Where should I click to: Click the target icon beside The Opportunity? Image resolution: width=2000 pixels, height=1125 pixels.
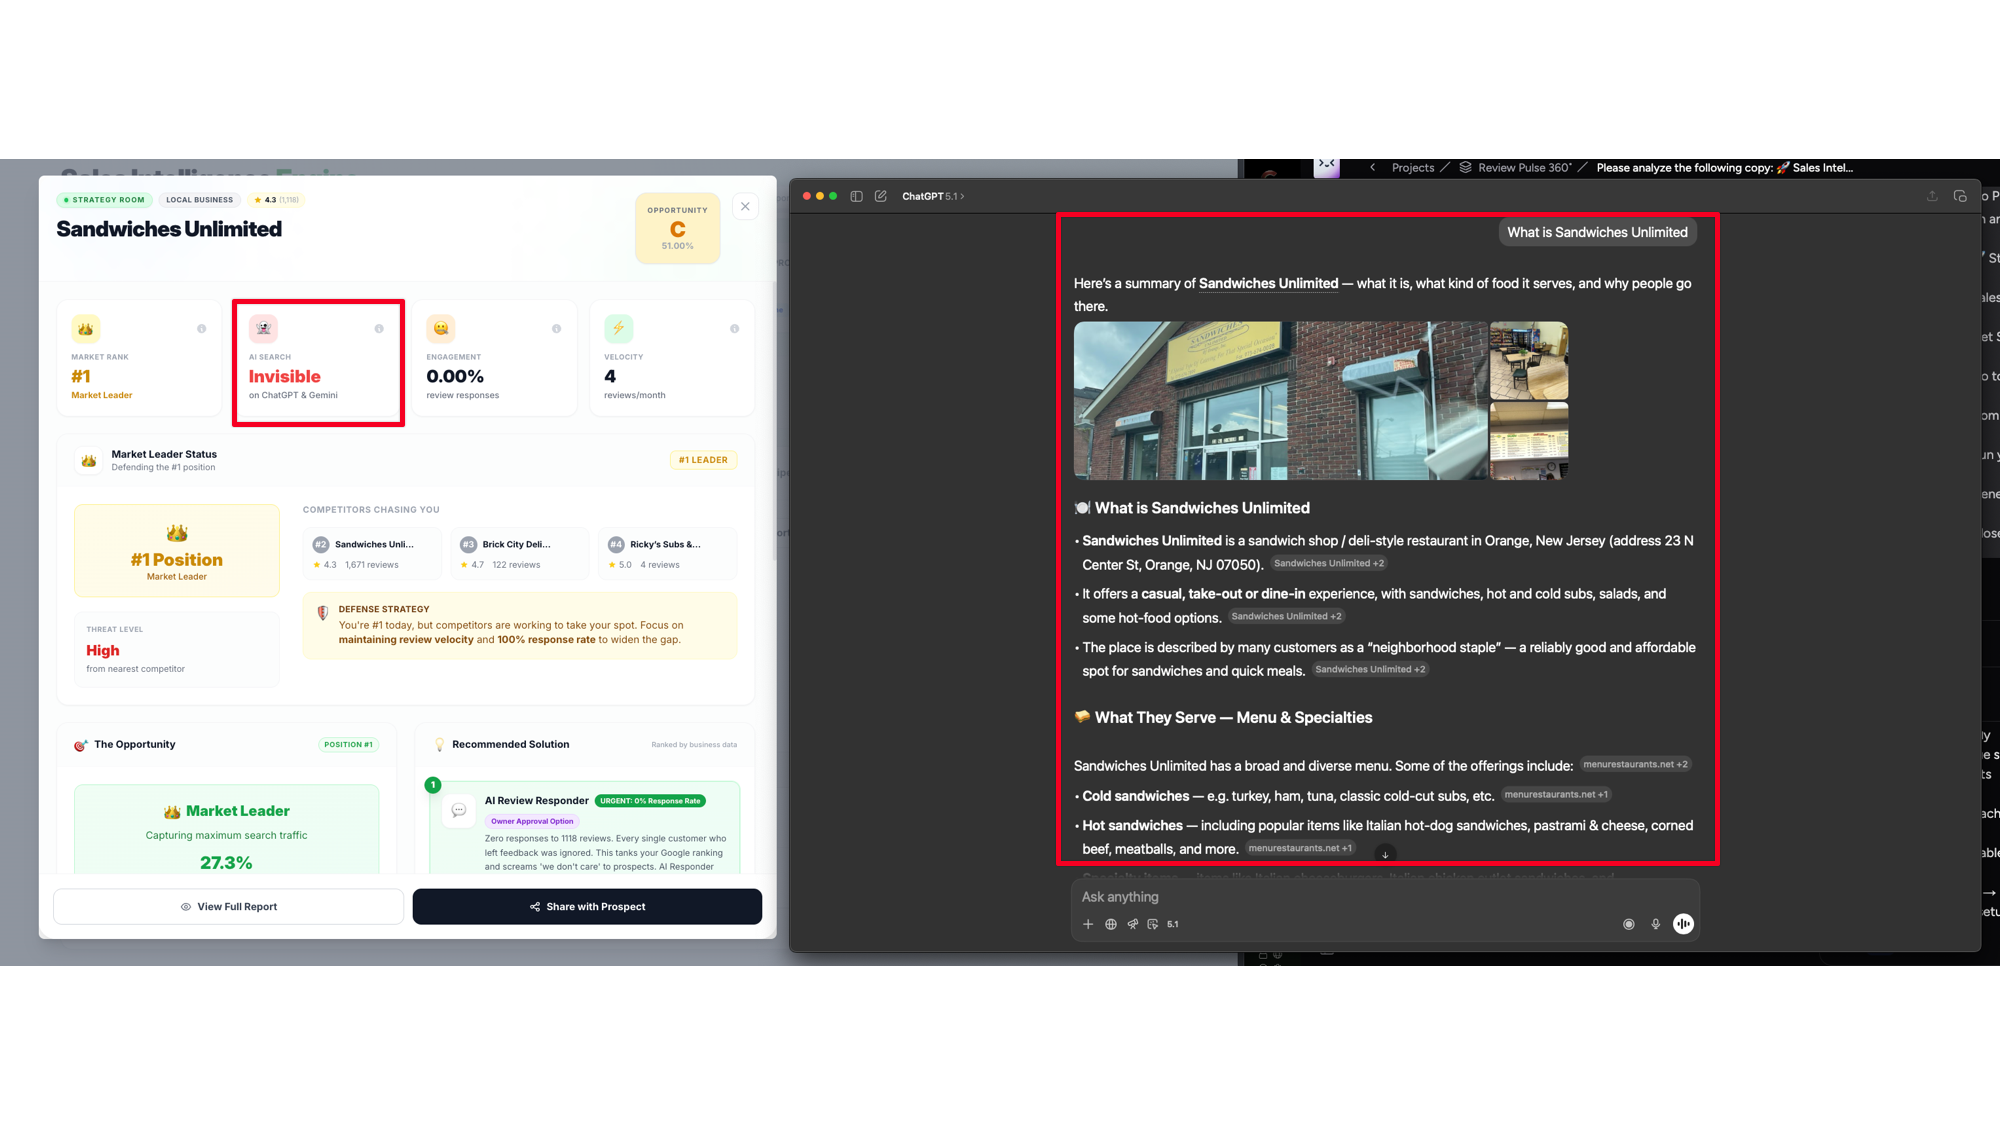(81, 745)
